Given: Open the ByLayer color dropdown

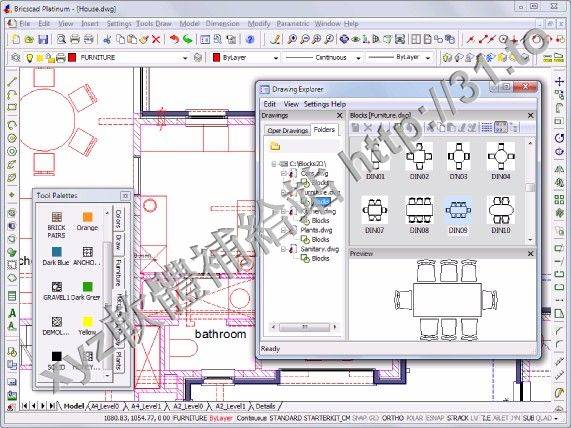Looking at the screenshot, I should [x=276, y=58].
